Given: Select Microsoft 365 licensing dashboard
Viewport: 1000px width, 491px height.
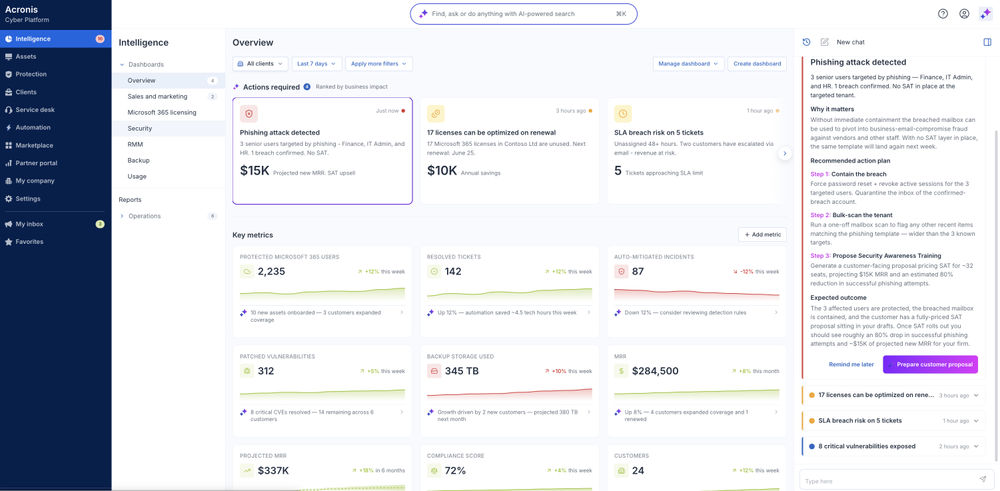Looking at the screenshot, I should [x=168, y=112].
